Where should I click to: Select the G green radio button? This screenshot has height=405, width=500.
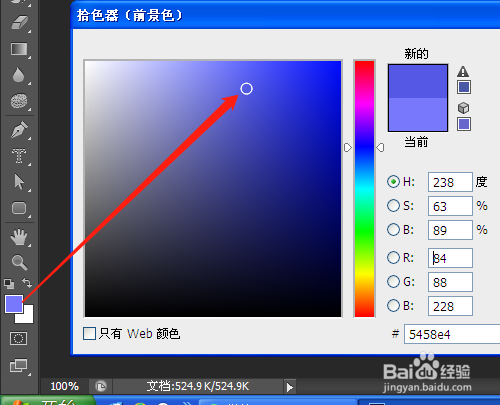[393, 282]
